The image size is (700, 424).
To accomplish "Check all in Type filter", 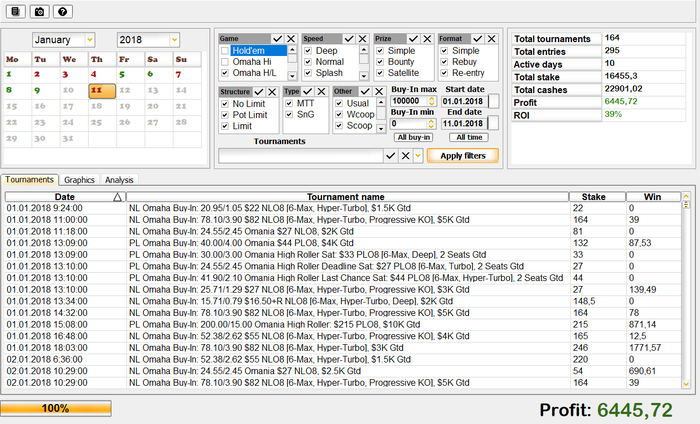I will coord(308,91).
